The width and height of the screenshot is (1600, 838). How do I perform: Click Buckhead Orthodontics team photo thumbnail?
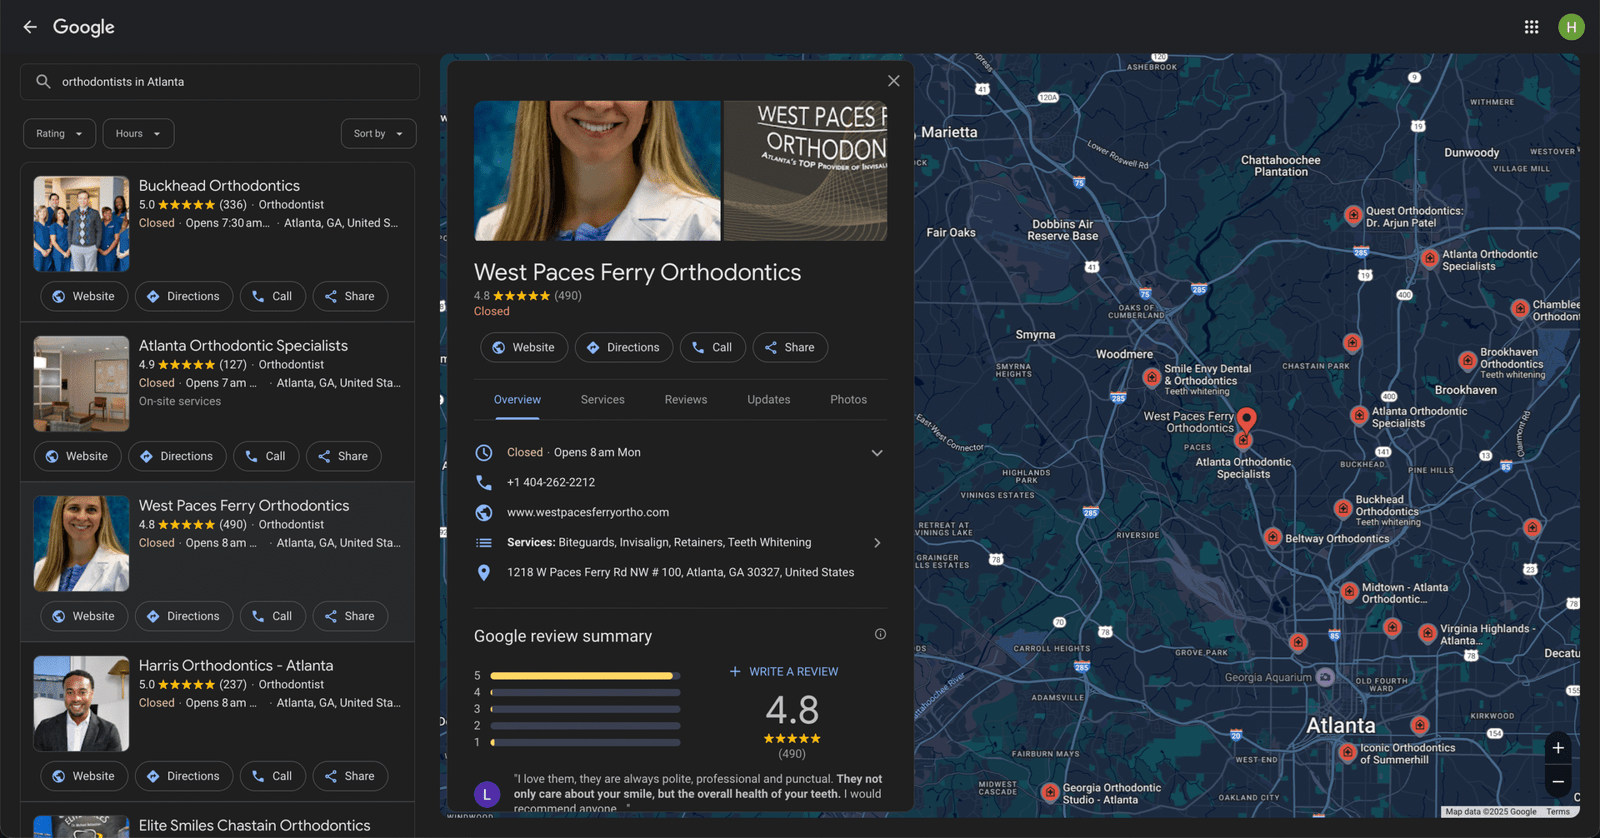(x=81, y=224)
